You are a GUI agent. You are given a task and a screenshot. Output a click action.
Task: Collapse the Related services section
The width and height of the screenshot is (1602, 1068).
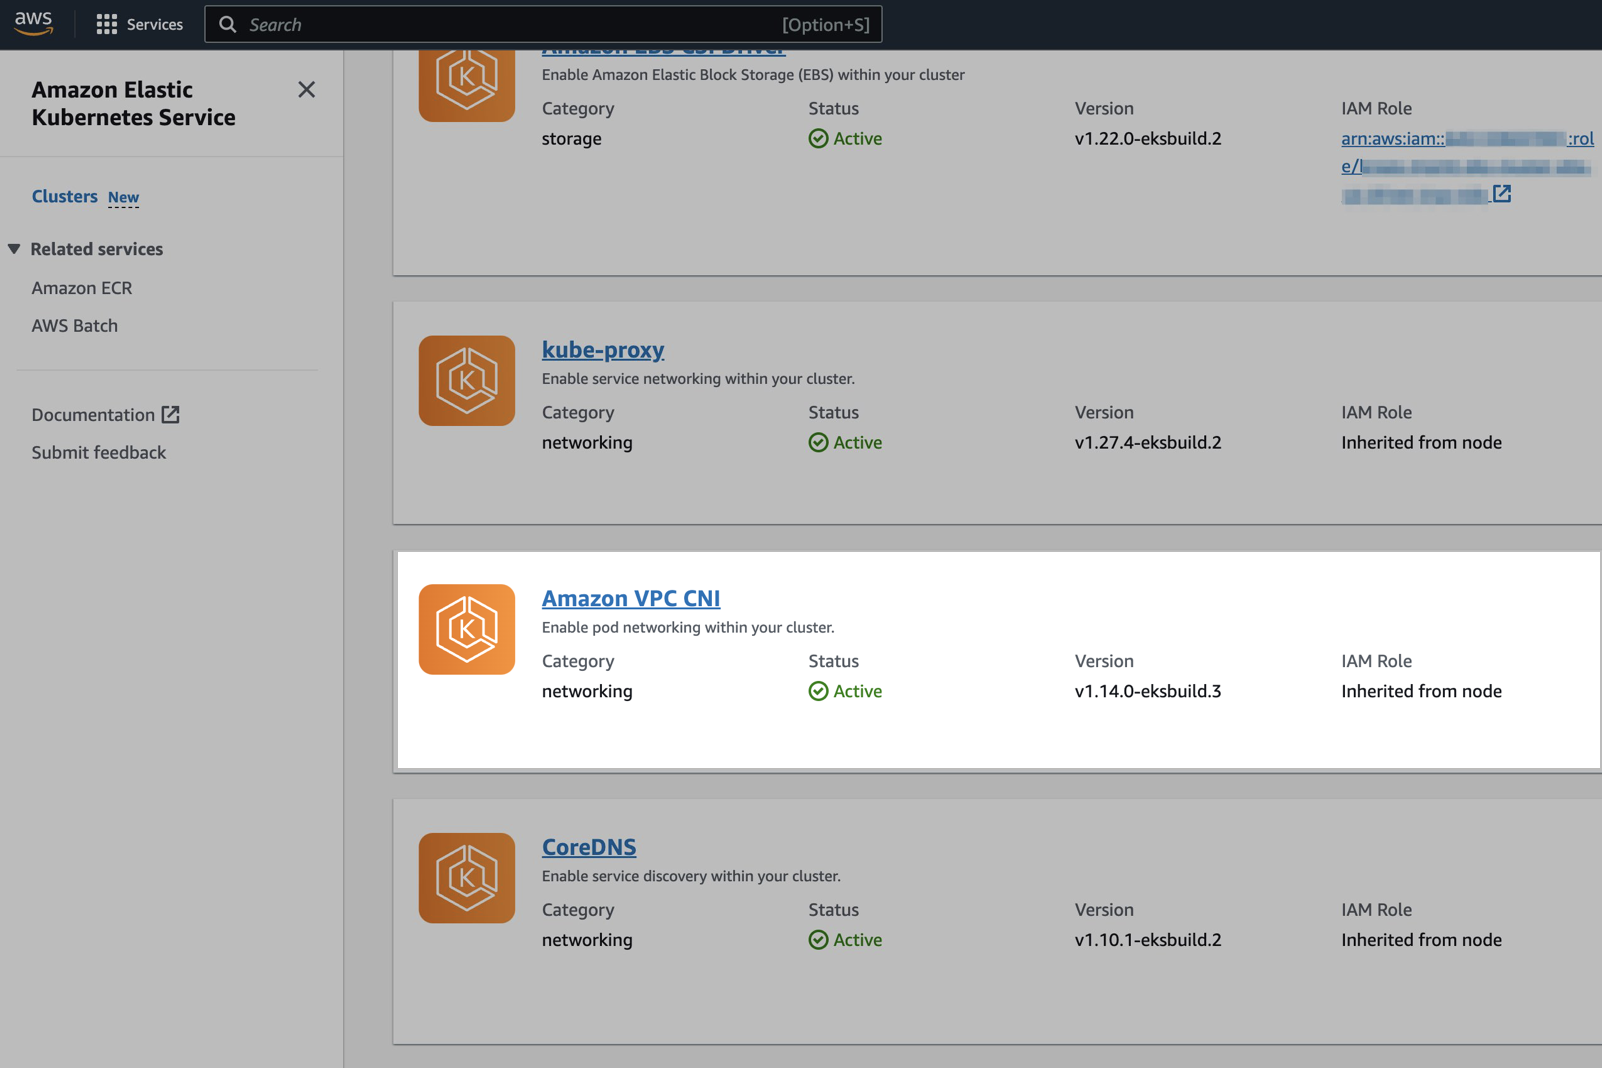click(14, 248)
